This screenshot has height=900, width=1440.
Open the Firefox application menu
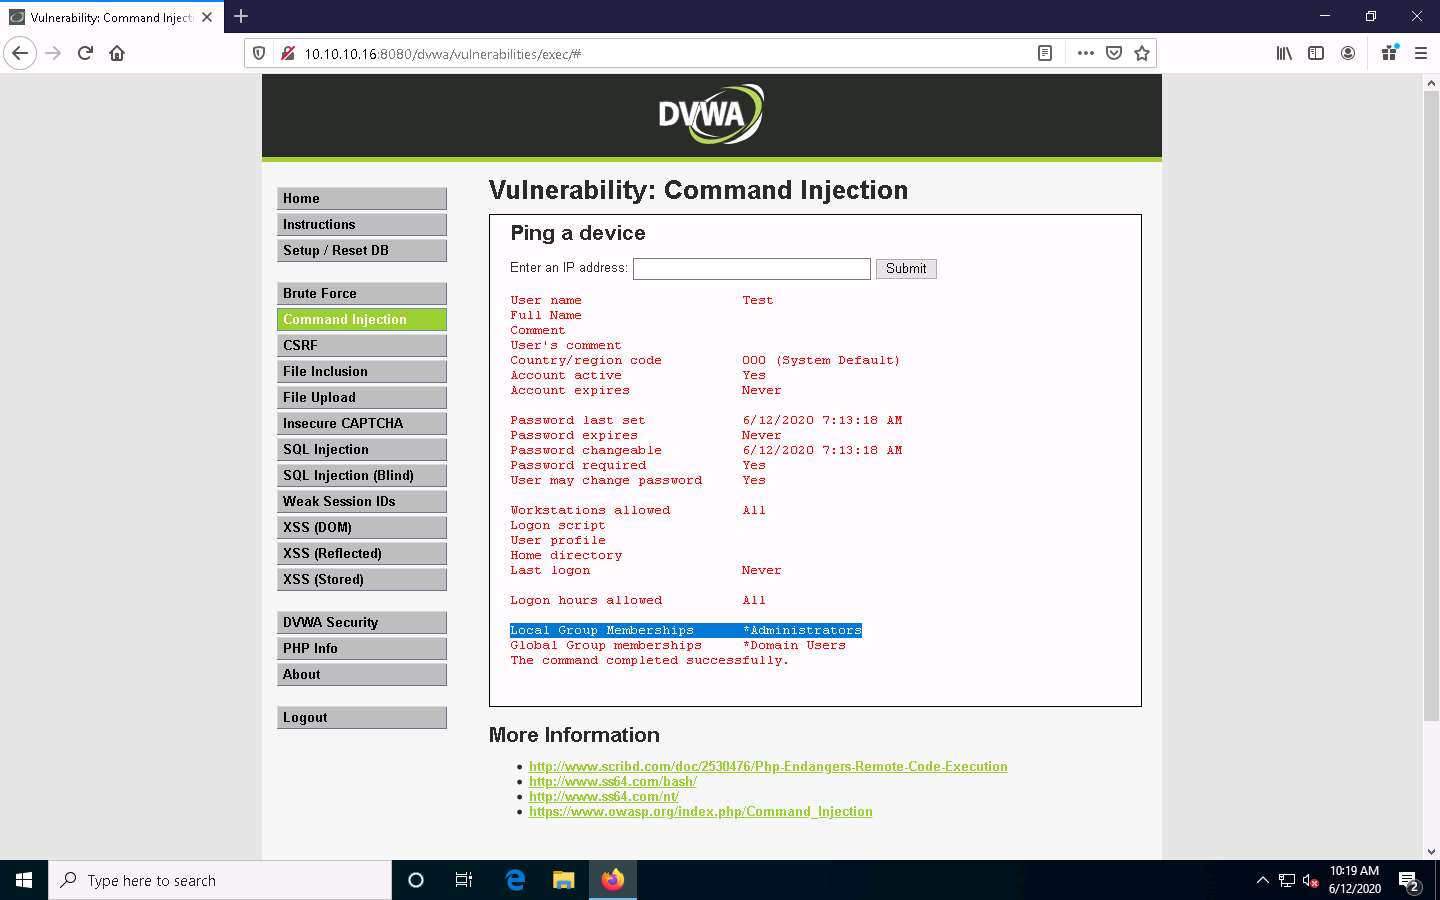[1421, 53]
